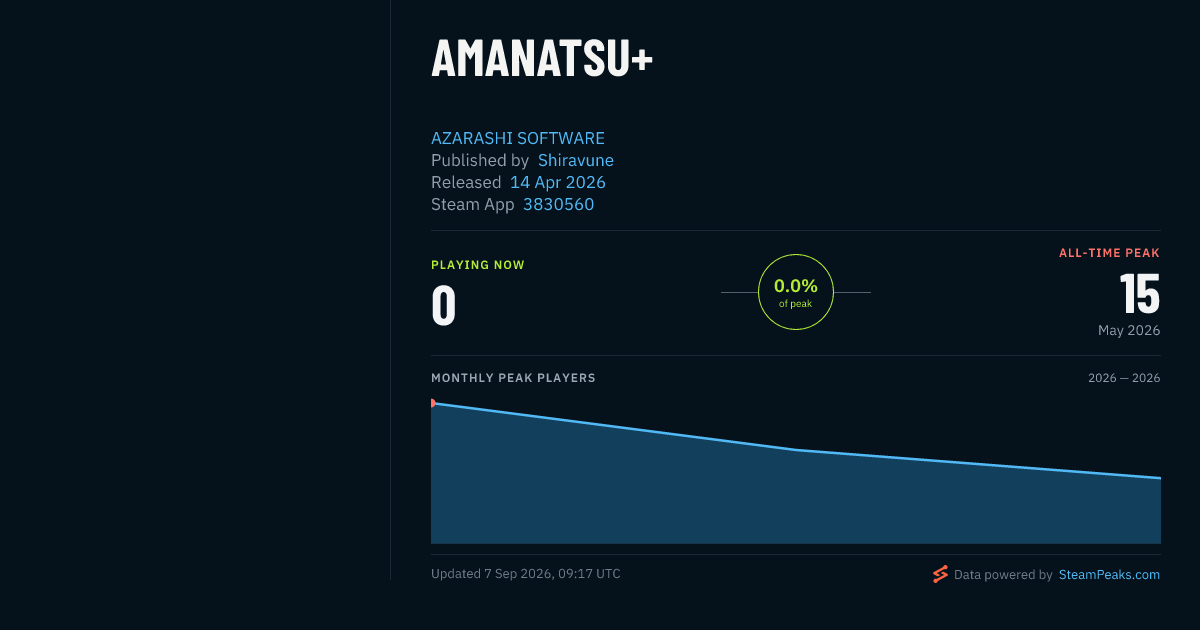Click the 2026 — 2026 date range
Screen dimensions: 1200x630
[x=1124, y=378]
